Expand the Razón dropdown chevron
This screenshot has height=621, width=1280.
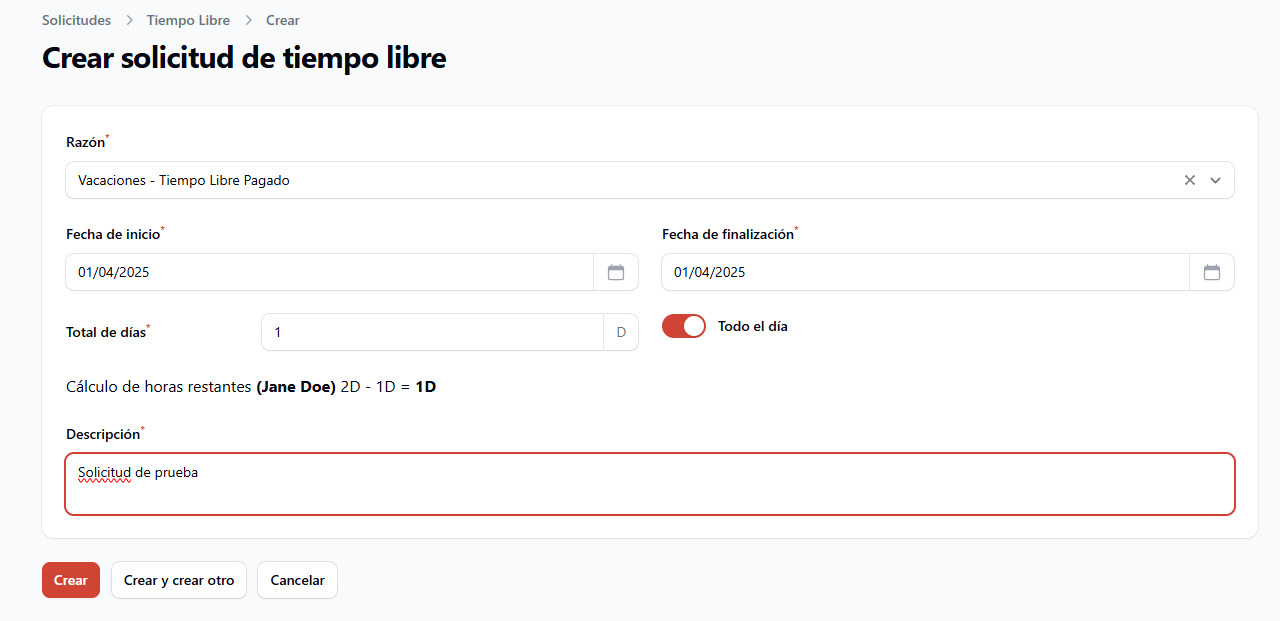pyautogui.click(x=1216, y=180)
